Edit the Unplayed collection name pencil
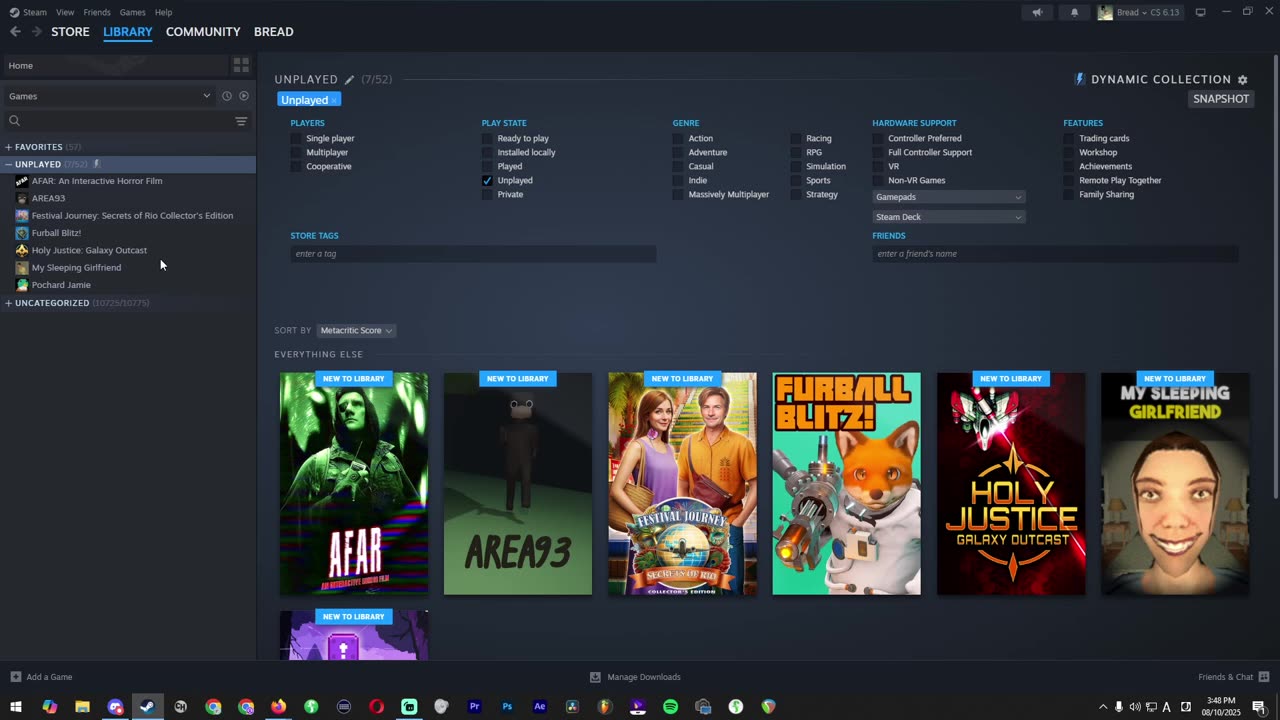The image size is (1280, 720). [349, 80]
